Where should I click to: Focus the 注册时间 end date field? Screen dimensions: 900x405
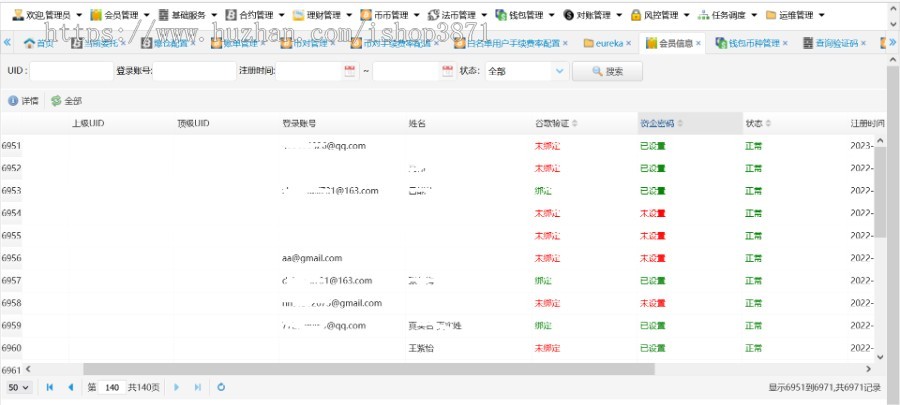click(406, 71)
